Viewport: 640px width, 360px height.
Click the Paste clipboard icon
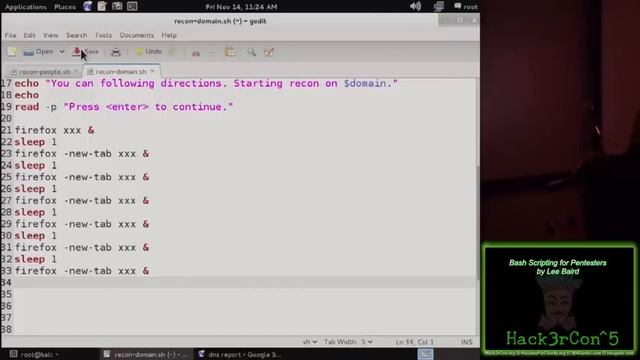click(x=230, y=52)
